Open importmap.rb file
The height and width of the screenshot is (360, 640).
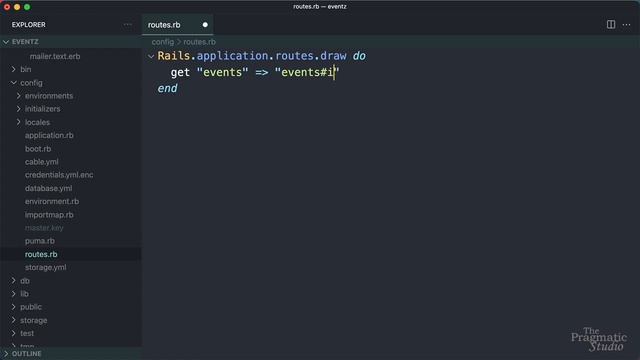49,215
